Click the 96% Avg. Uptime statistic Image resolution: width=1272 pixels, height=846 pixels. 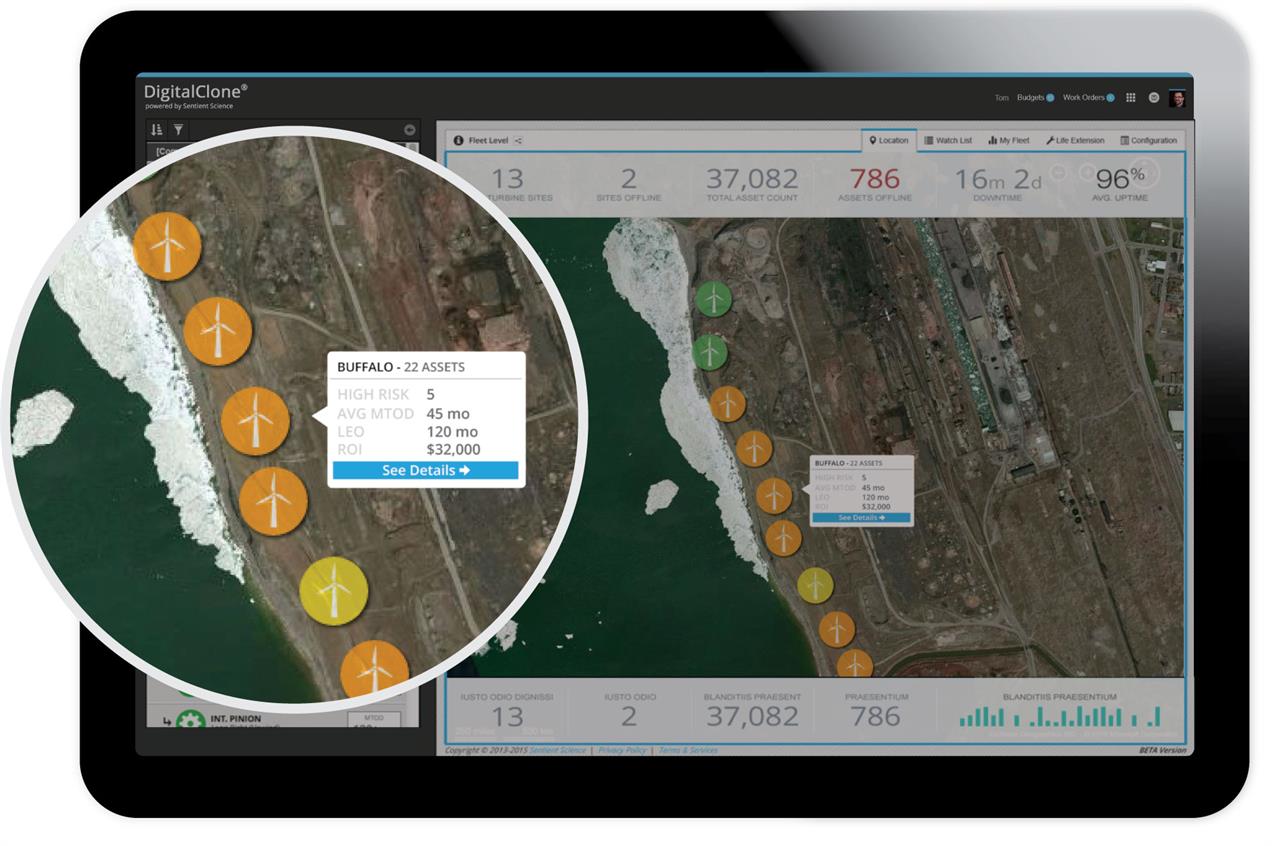[1119, 184]
